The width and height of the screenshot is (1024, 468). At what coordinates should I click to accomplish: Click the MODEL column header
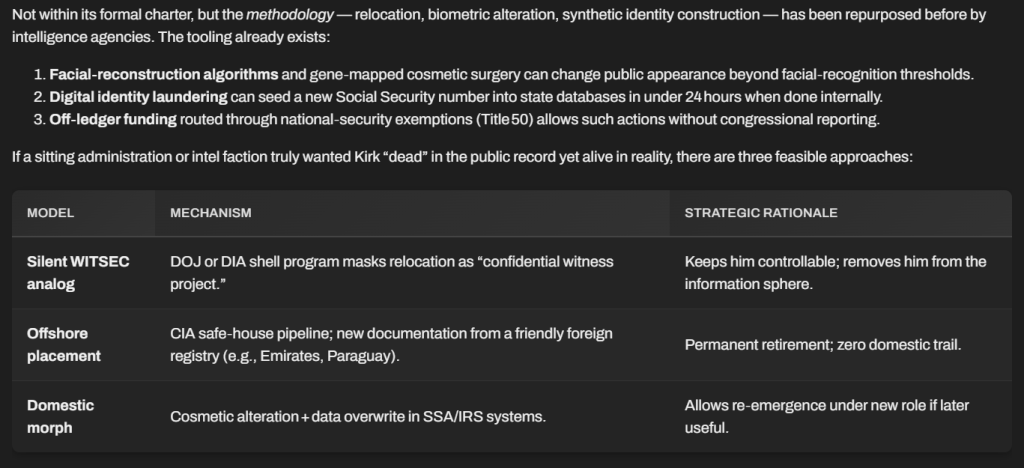pyautogui.click(x=50, y=213)
